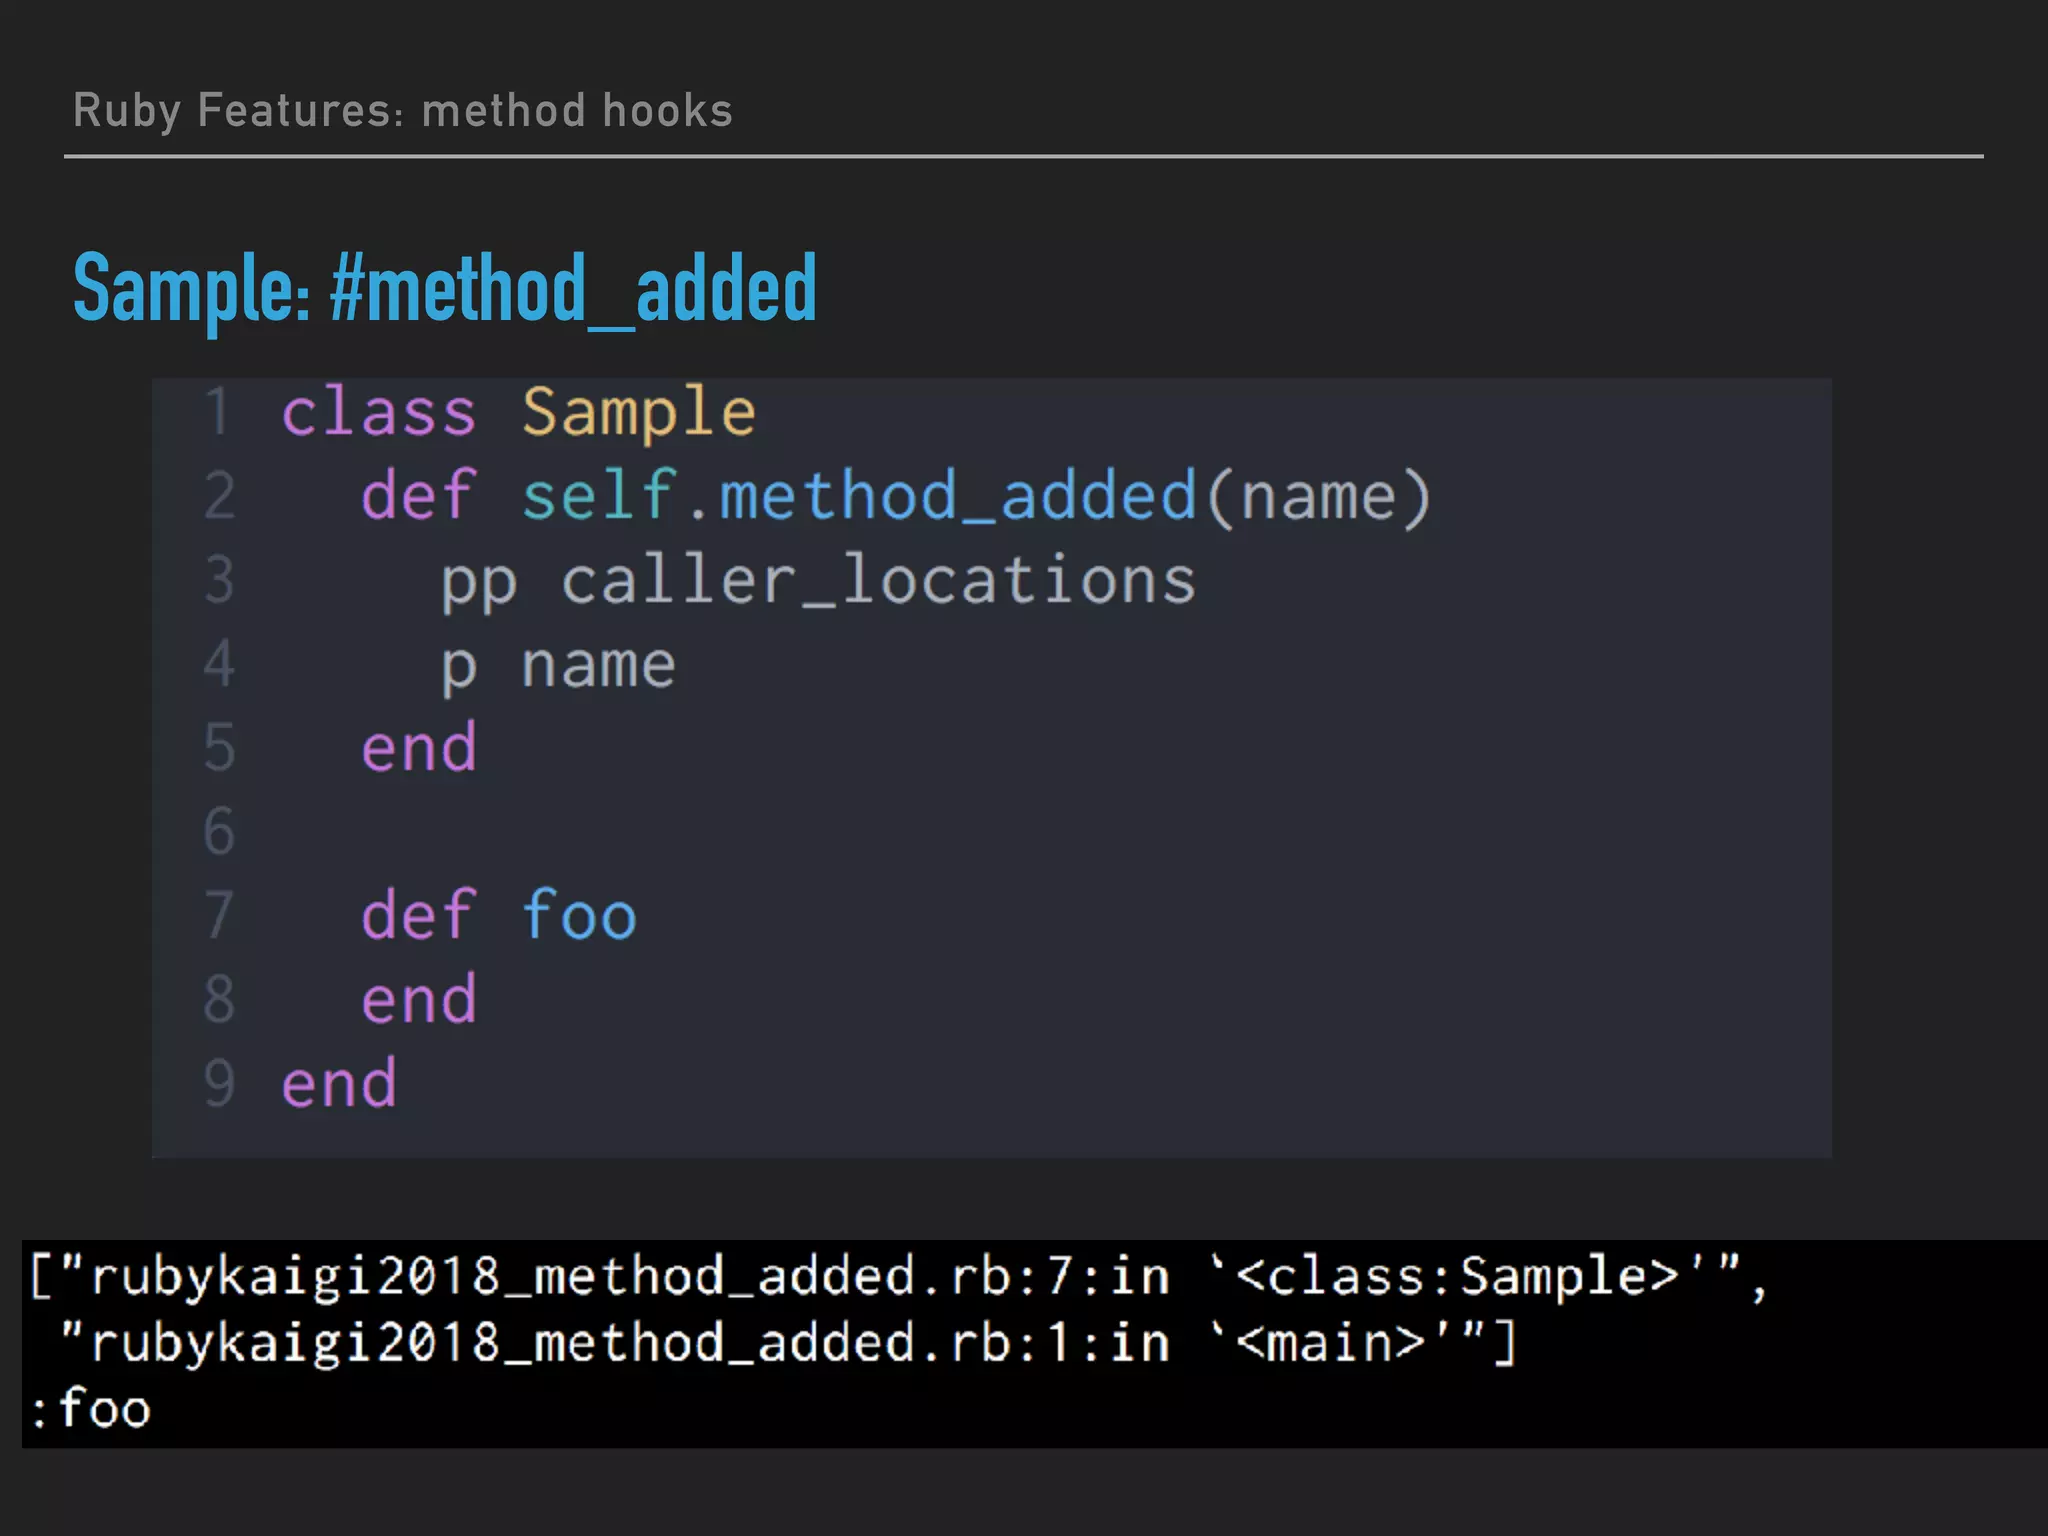The width and height of the screenshot is (2048, 1536).
Task: Click '<class:Sample>' in the terminal output
Action: (x=1457, y=1277)
